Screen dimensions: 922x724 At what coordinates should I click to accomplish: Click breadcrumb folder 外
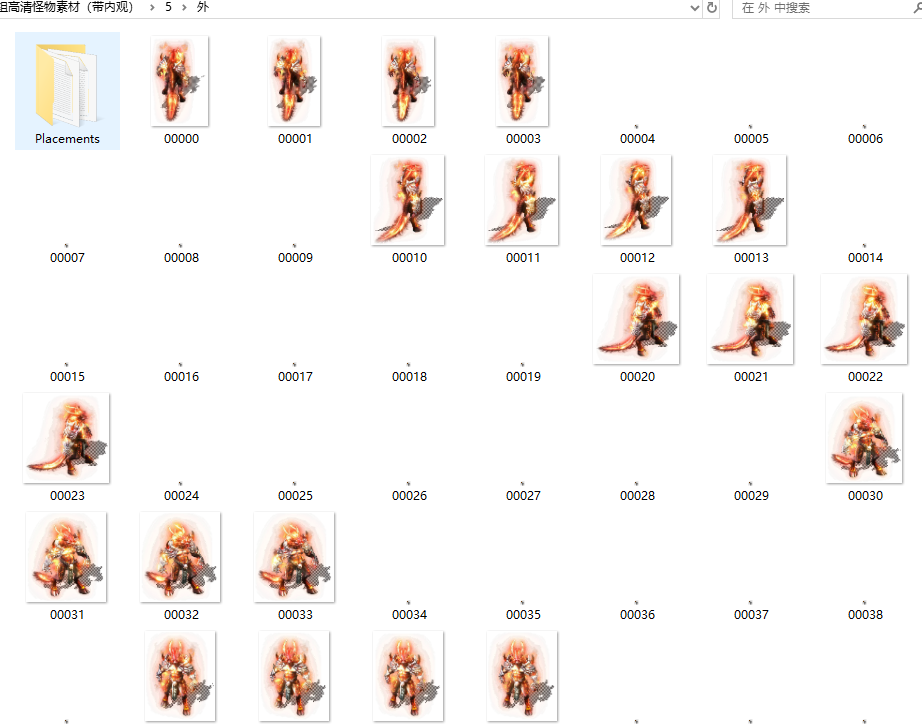[x=202, y=7]
